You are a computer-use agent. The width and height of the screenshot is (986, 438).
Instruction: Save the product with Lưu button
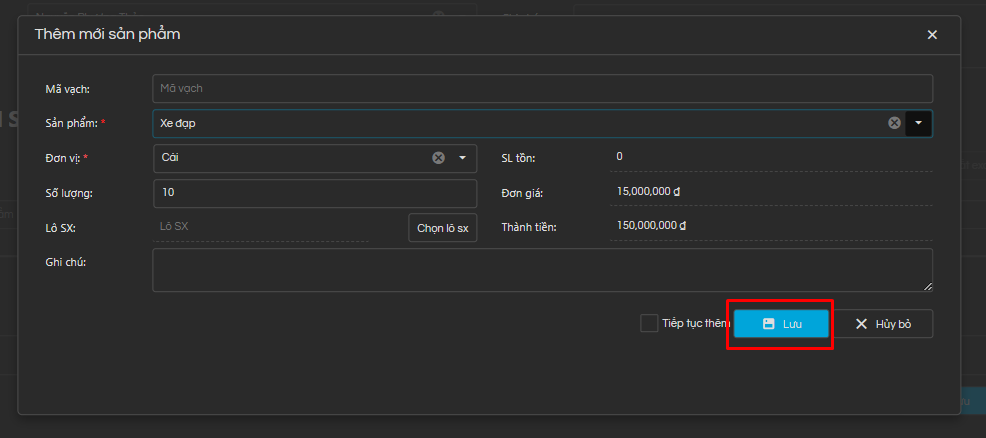[781, 324]
